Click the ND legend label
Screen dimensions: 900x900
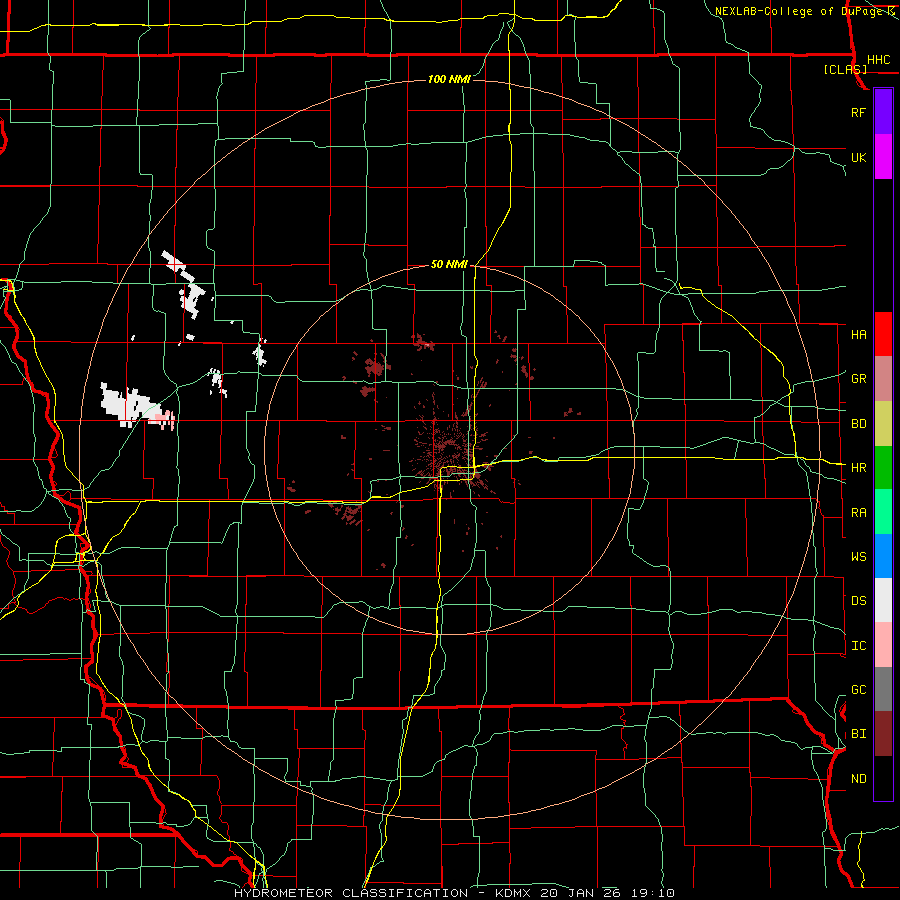coord(859,779)
